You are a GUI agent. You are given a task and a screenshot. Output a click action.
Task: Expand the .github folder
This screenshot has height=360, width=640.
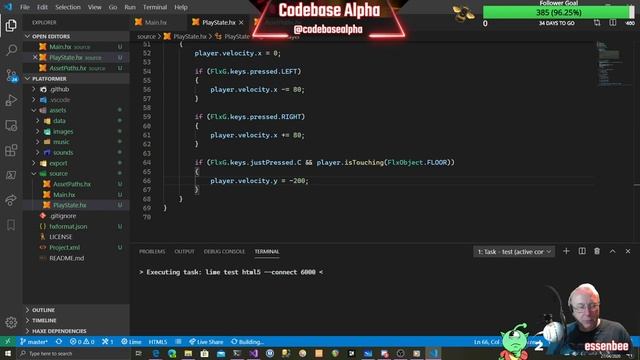34,89
